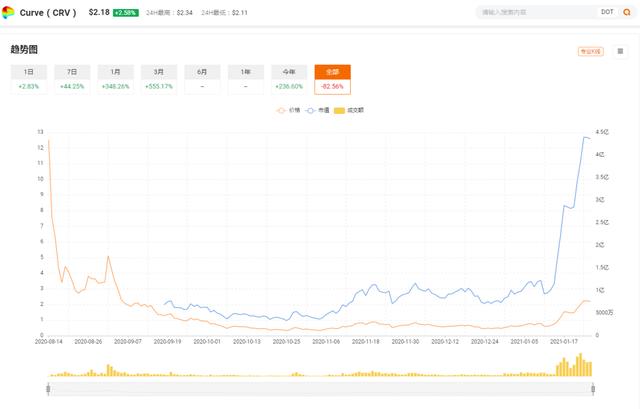Pick the 1年 time range tab
Image resolution: width=640 pixels, height=409 pixels.
point(246,79)
